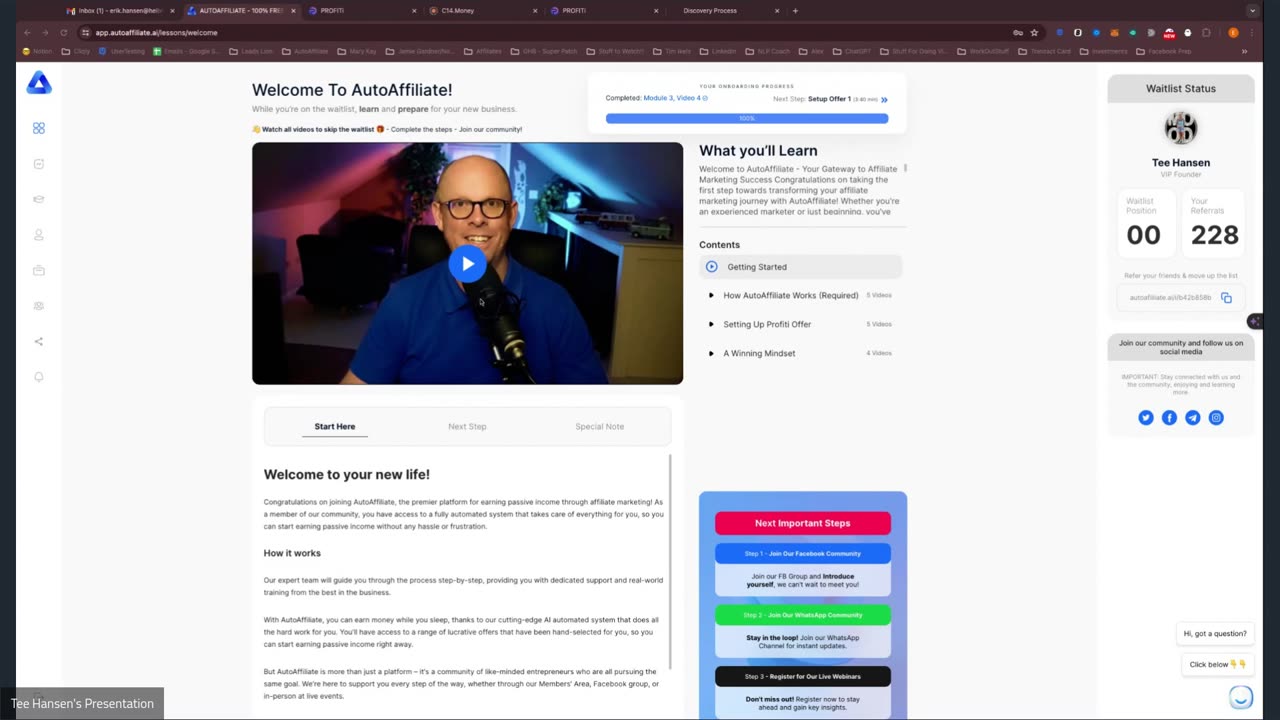
Task: Open the ChatGPT bookmark folder
Action: pos(853,51)
